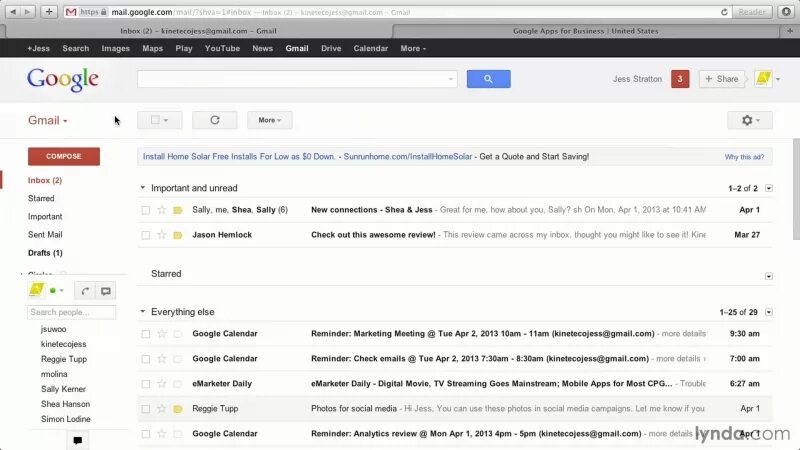
Task: Star the Reggie Tupp email
Action: [162, 409]
